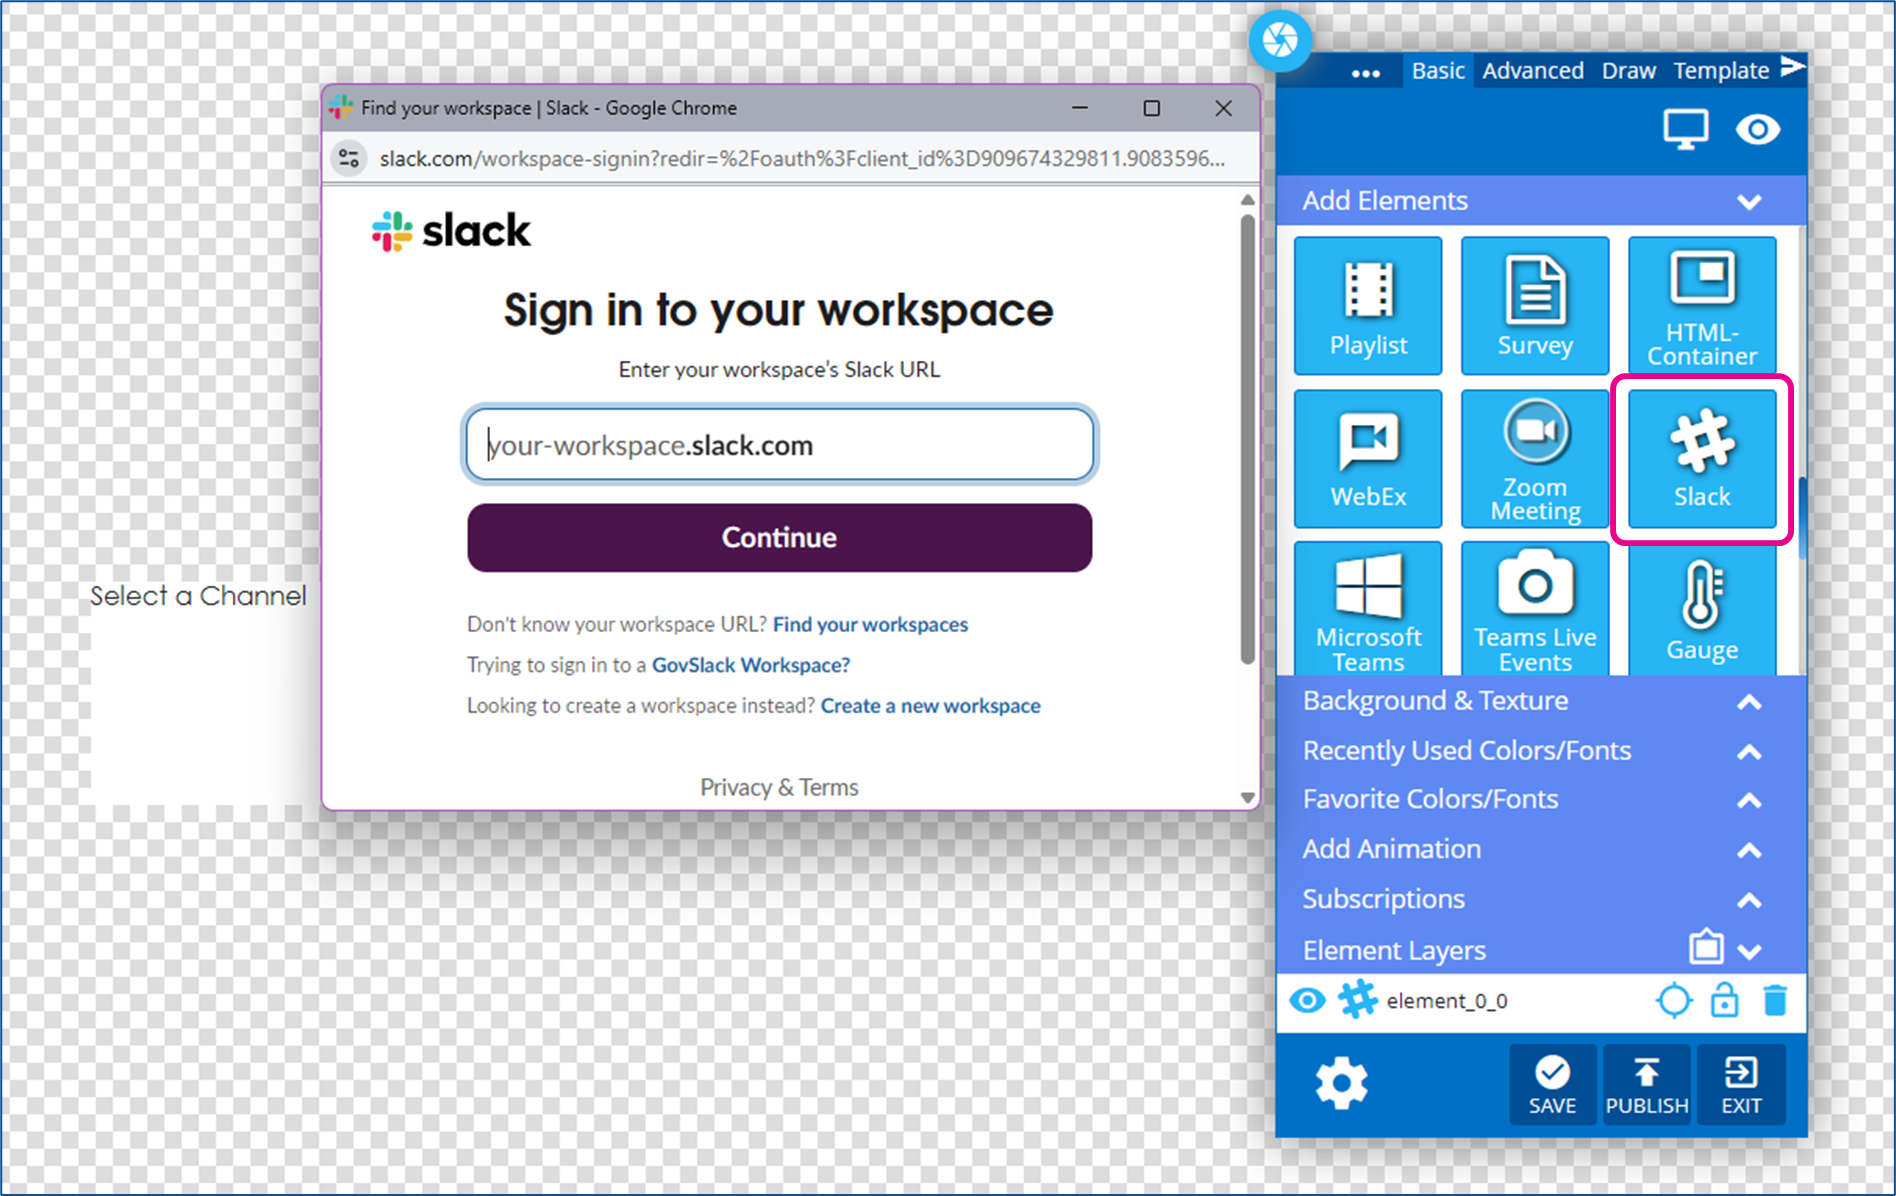Image resolution: width=1896 pixels, height=1196 pixels.
Task: Close the Slack Chrome window
Action: click(x=1223, y=108)
